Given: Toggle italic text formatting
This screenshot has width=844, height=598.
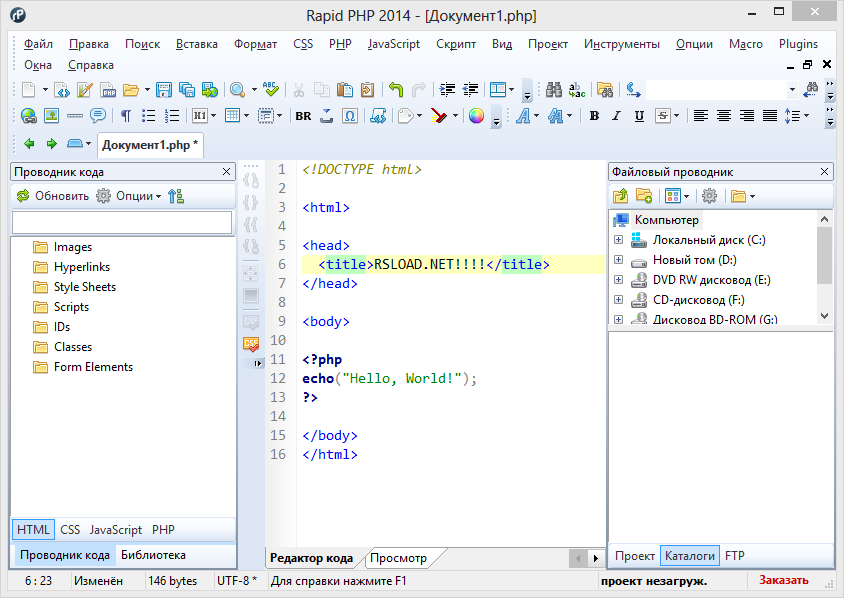Looking at the screenshot, I should tap(617, 116).
